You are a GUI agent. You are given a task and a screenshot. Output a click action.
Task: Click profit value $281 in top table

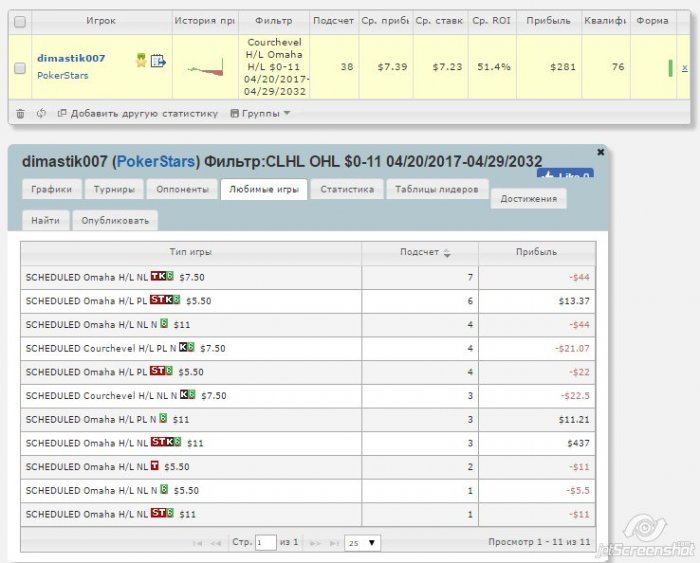(563, 67)
